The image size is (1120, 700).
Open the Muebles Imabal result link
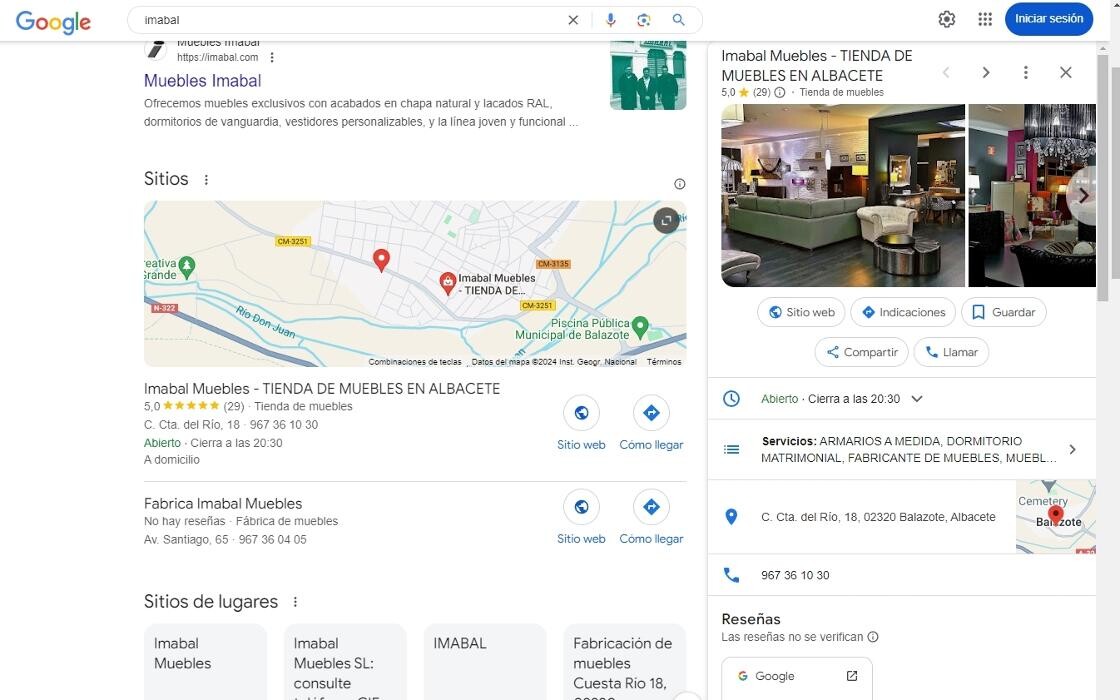click(x=202, y=81)
